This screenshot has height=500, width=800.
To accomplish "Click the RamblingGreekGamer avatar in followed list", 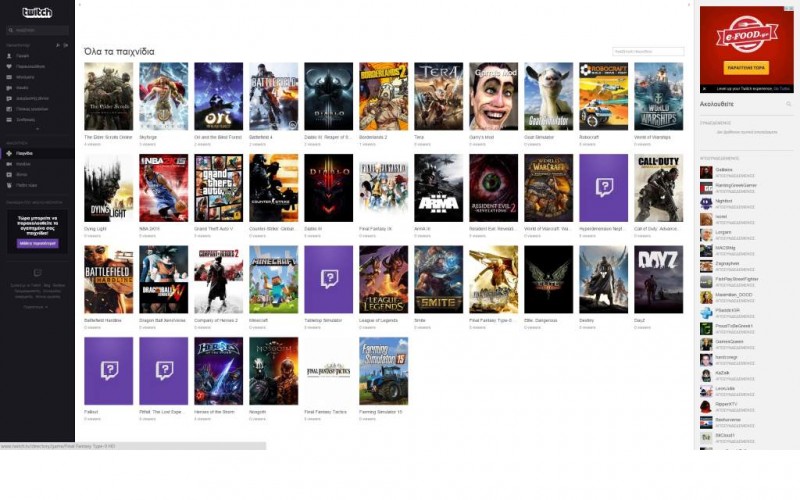I will 706,188.
